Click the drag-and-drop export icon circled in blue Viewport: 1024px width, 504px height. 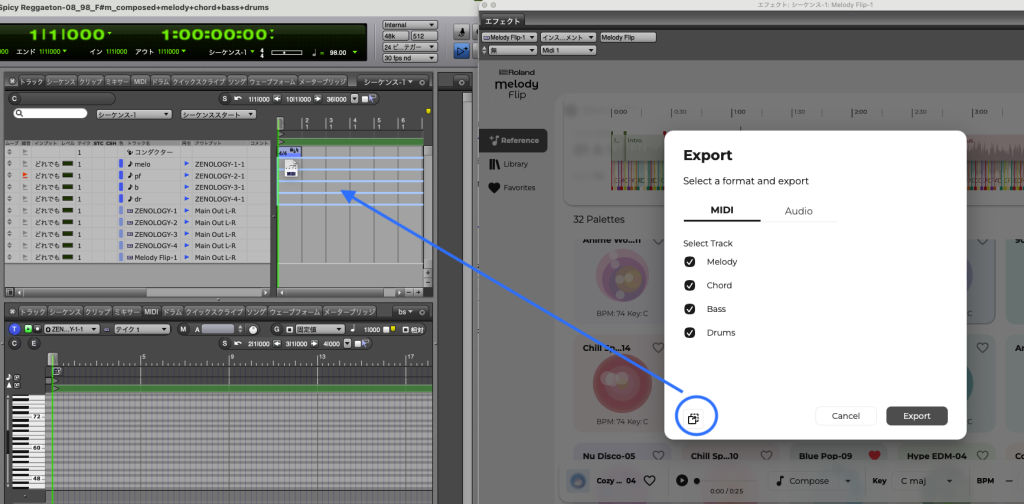click(694, 418)
